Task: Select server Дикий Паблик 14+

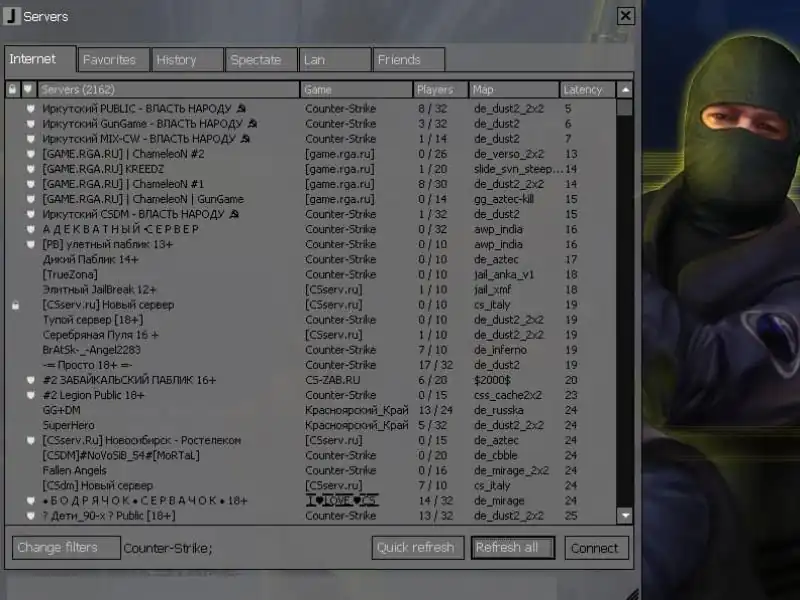Action: (310, 260)
